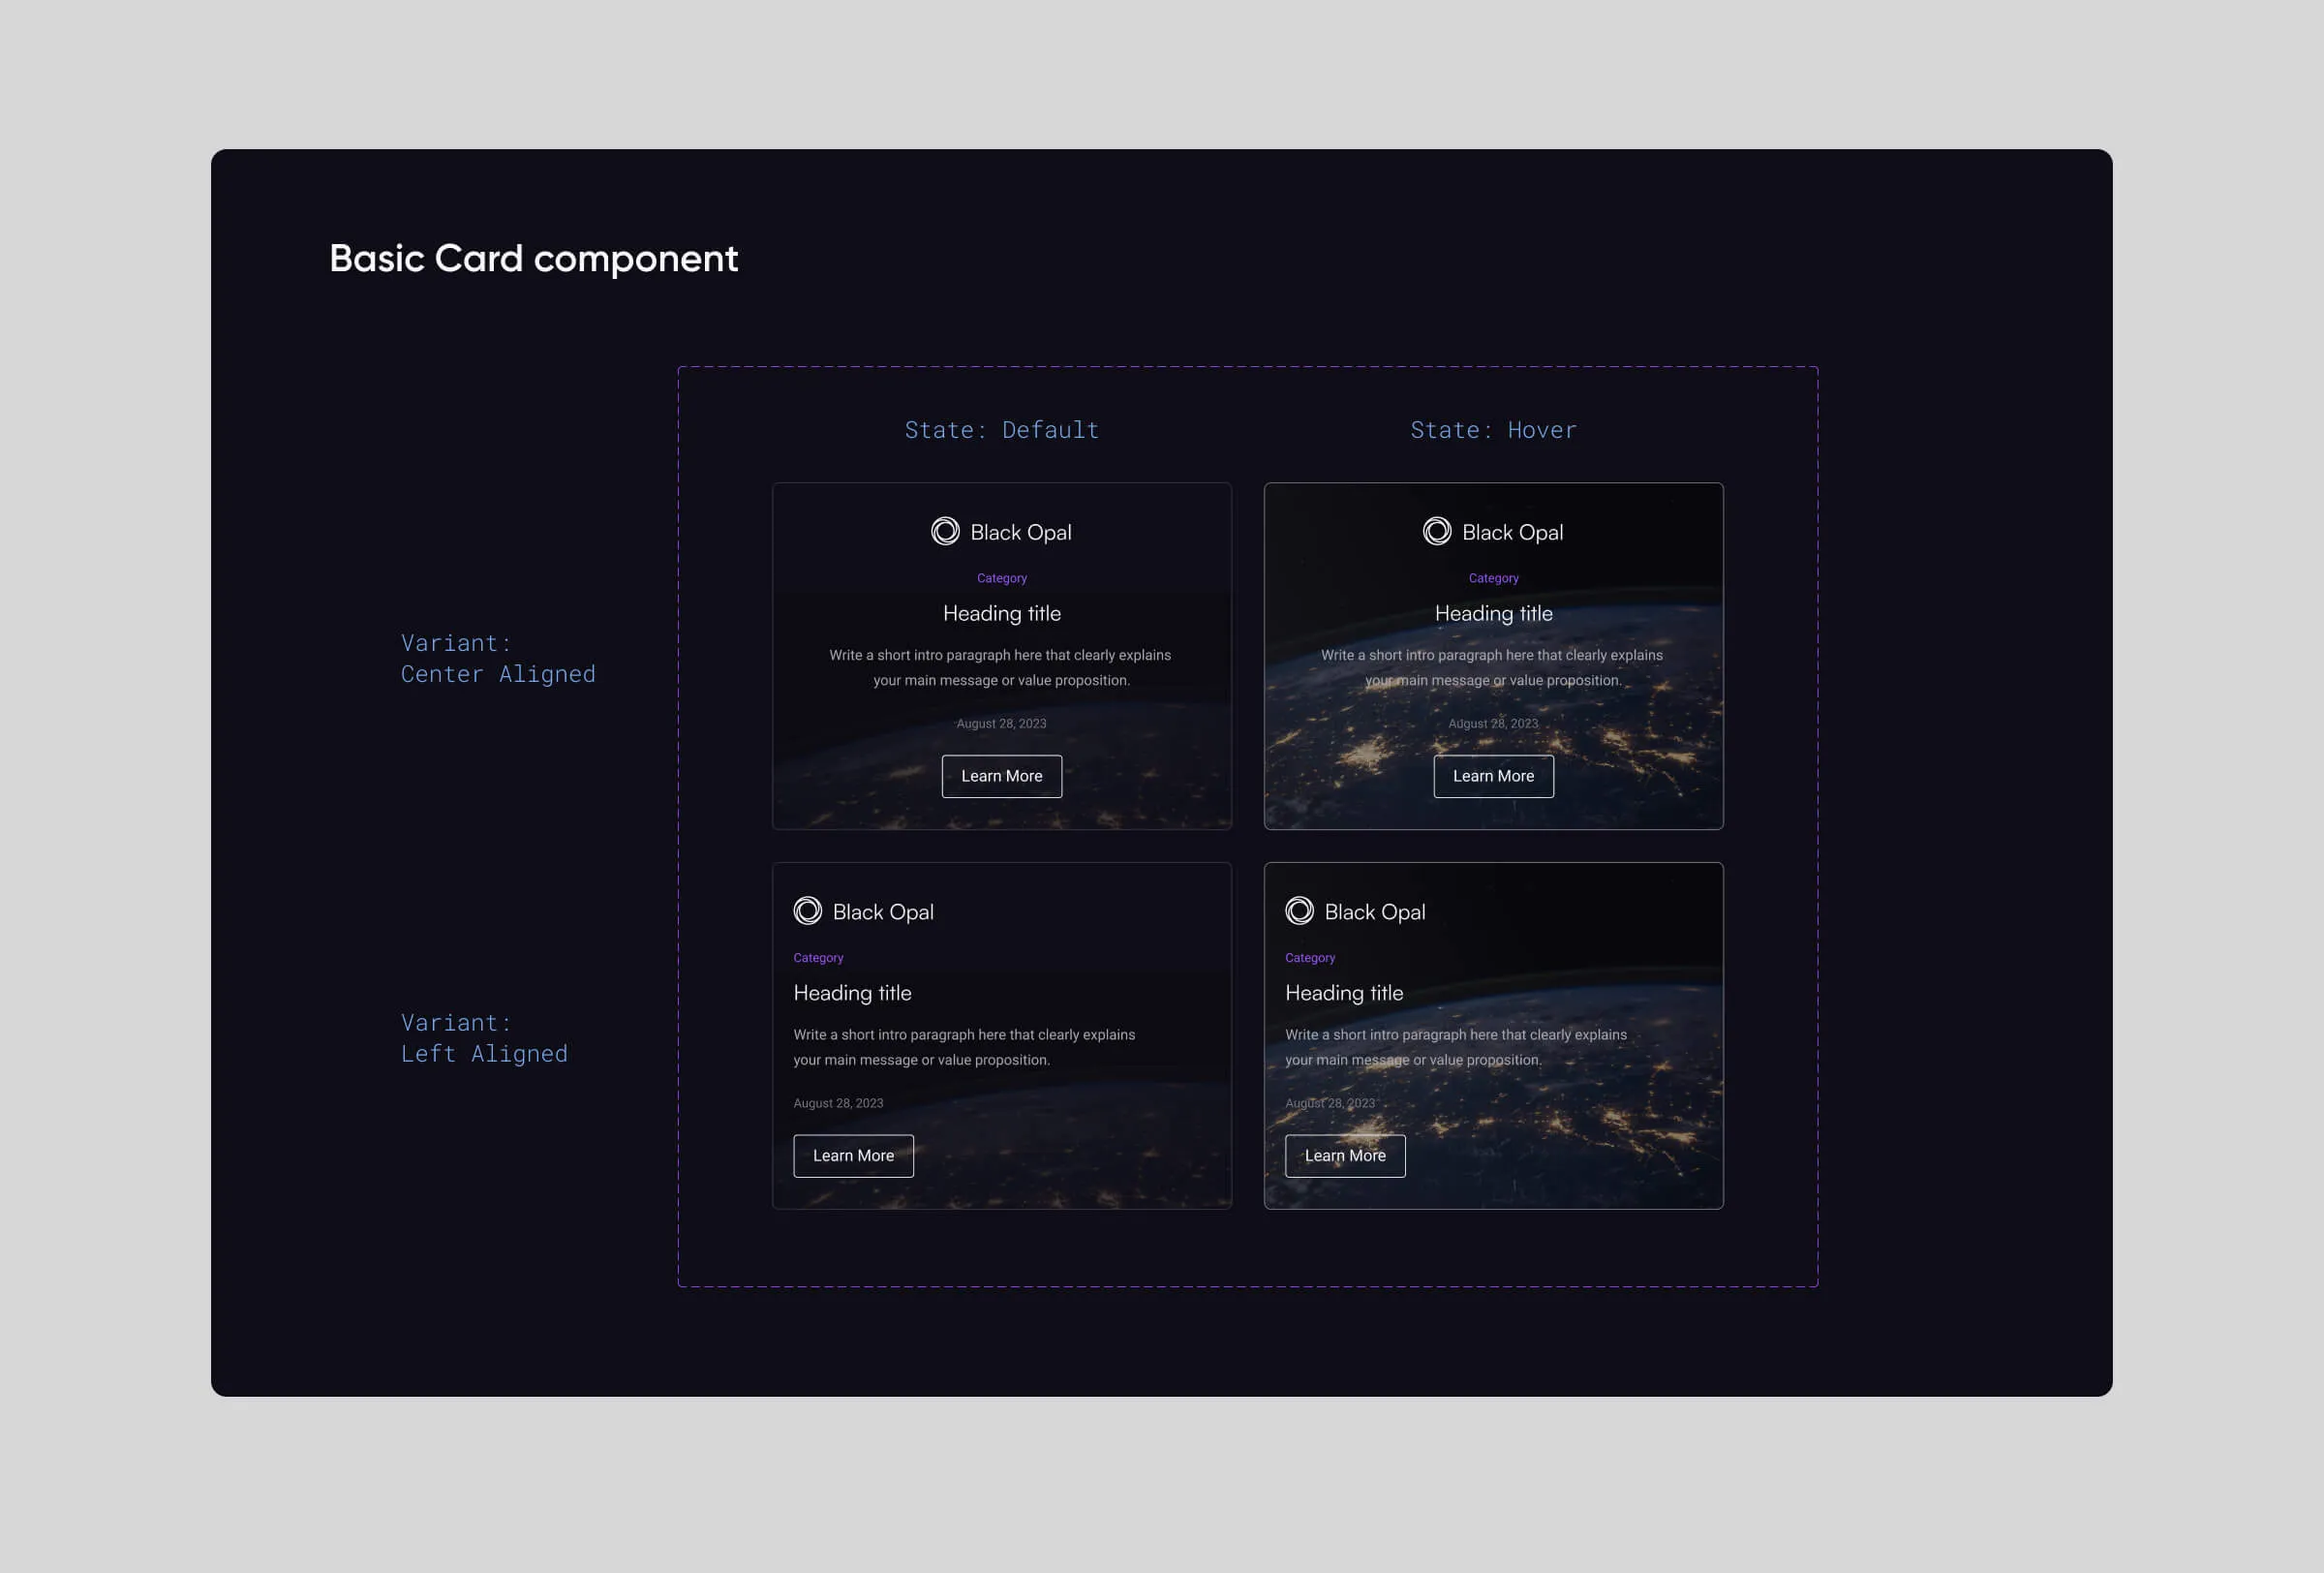Select Heading title in center-aligned default card
The image size is (2324, 1573).
[x=1001, y=614]
